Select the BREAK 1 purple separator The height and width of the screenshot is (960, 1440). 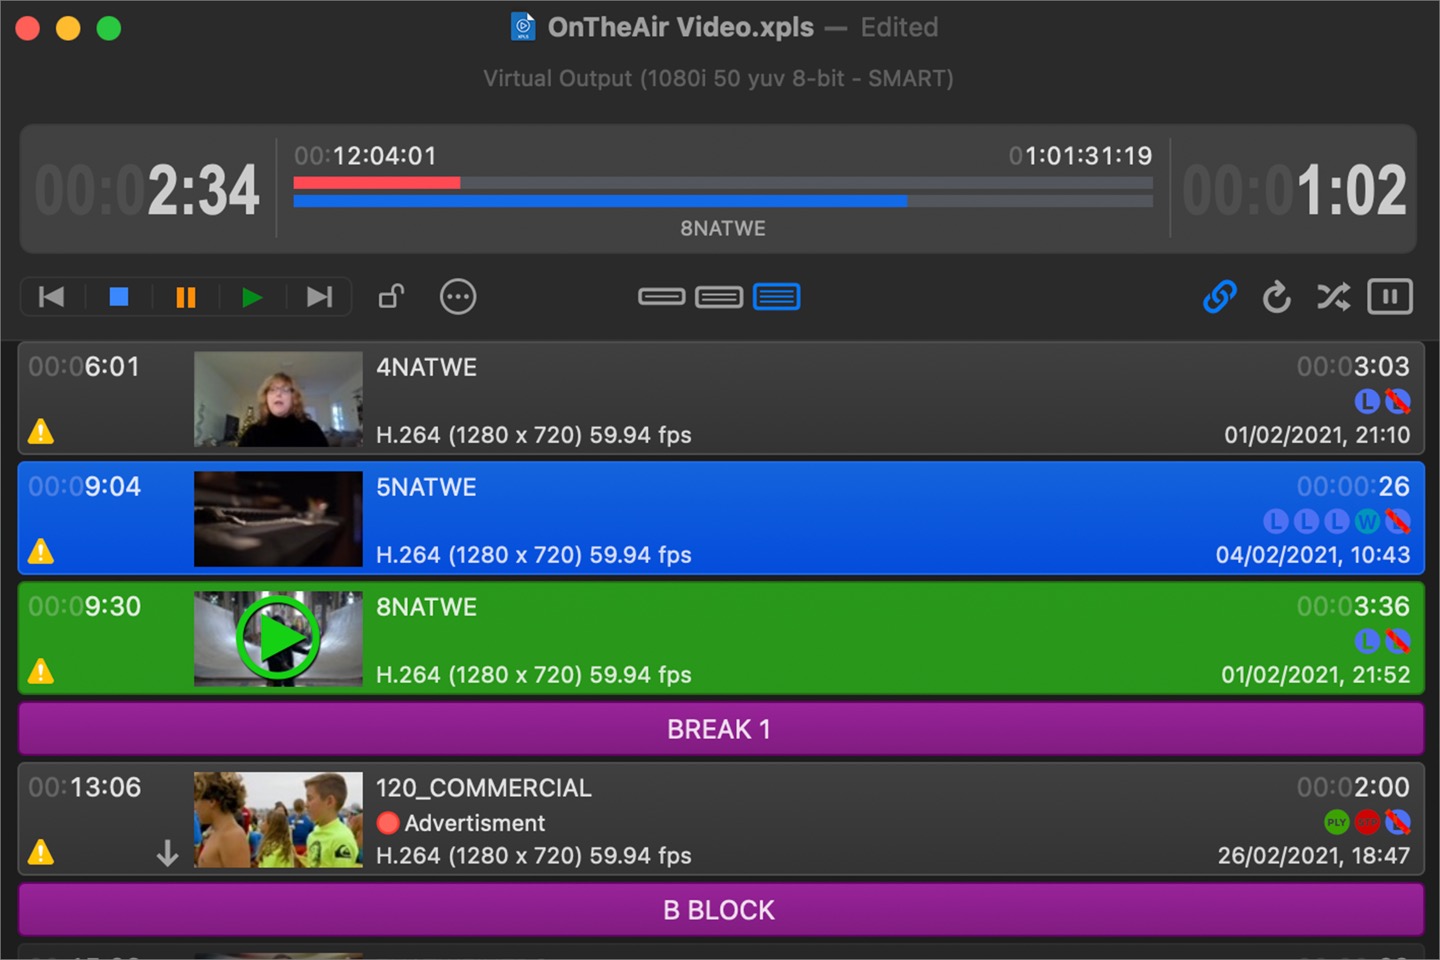point(720,729)
